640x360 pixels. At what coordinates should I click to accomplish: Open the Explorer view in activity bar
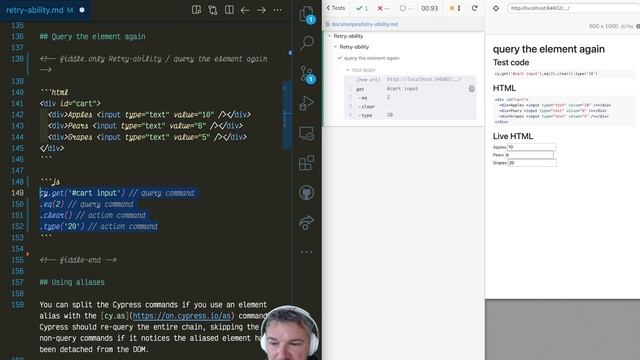point(307,14)
